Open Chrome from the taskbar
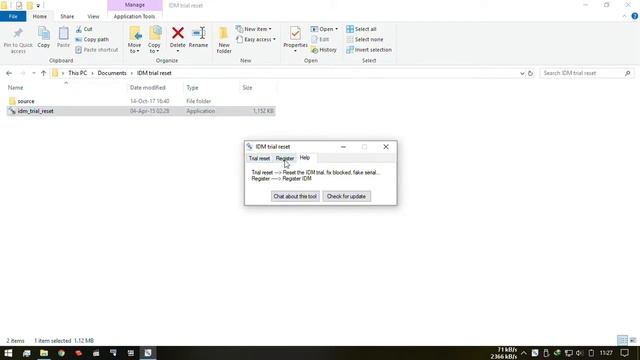The height and width of the screenshot is (360, 640). click(61, 353)
